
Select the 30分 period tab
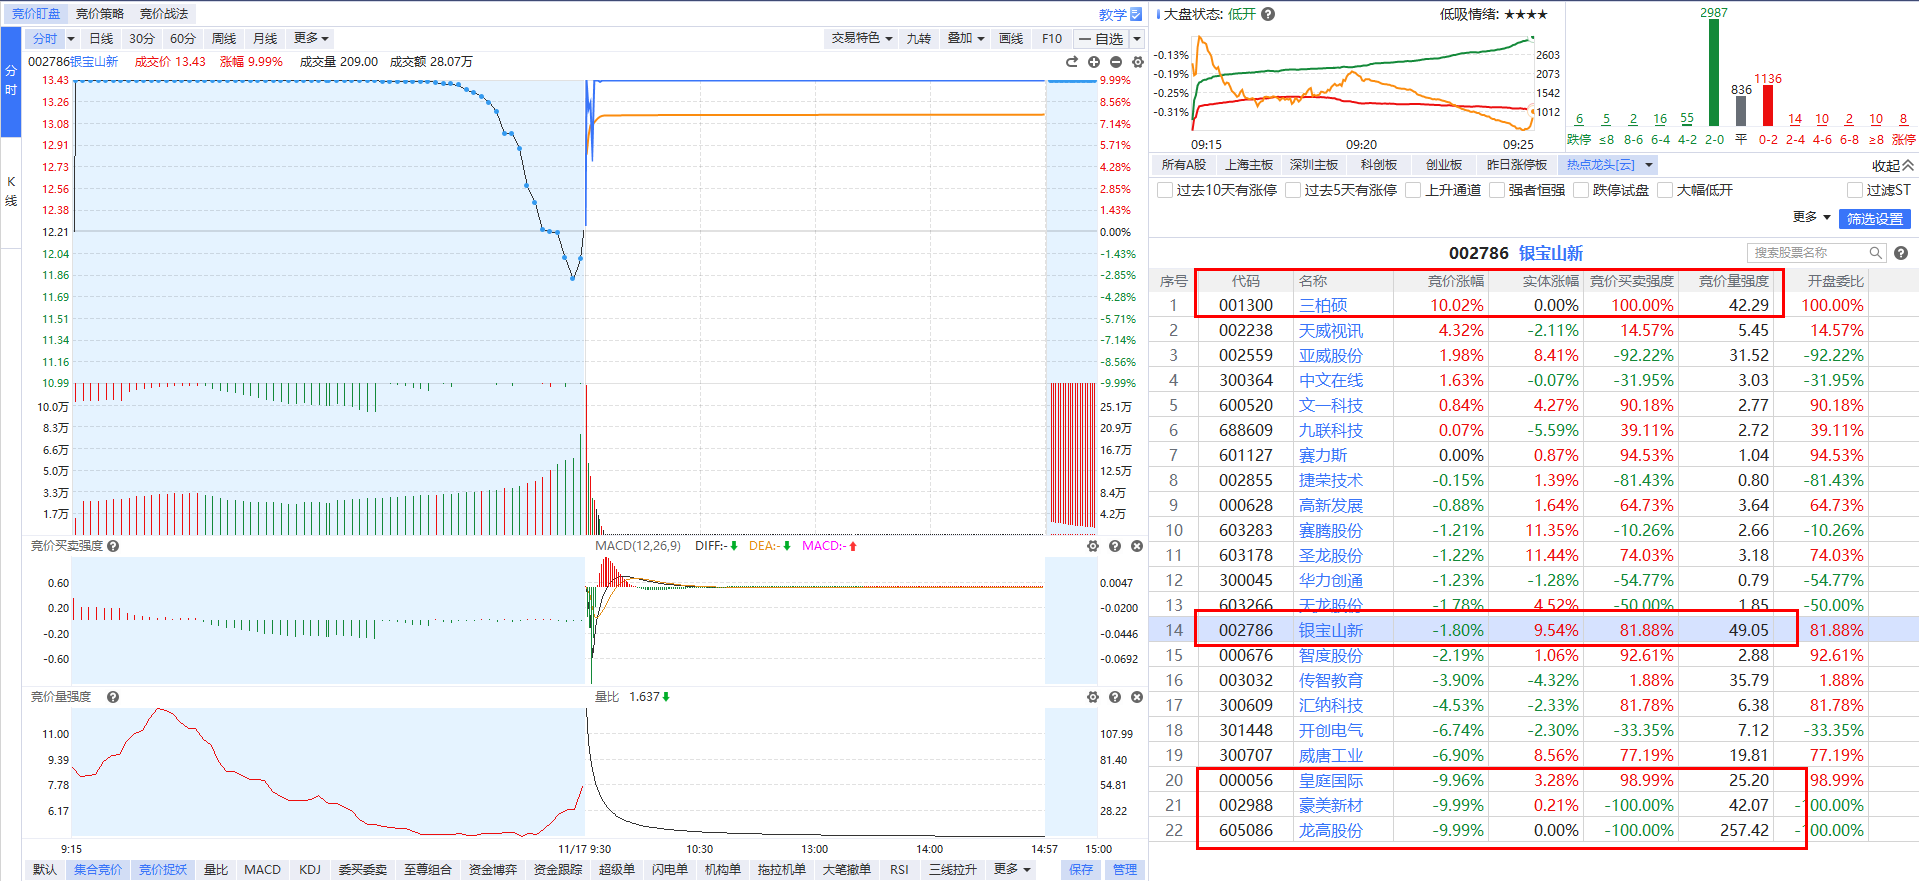142,39
